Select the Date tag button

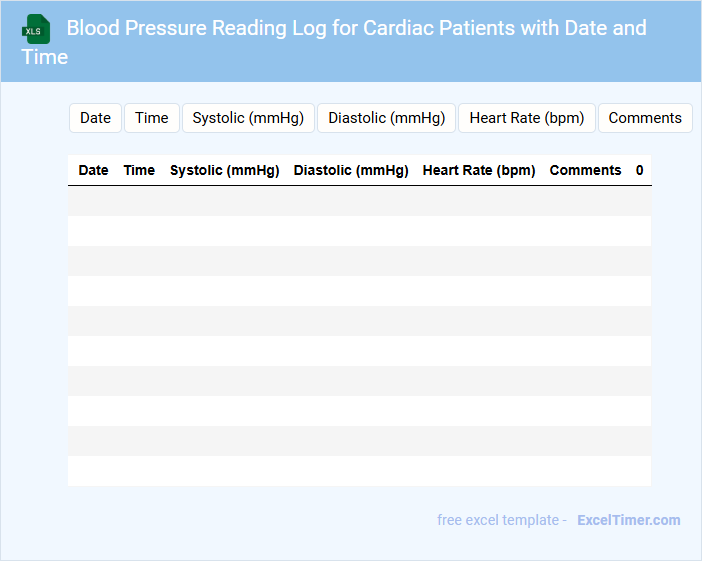click(x=95, y=118)
